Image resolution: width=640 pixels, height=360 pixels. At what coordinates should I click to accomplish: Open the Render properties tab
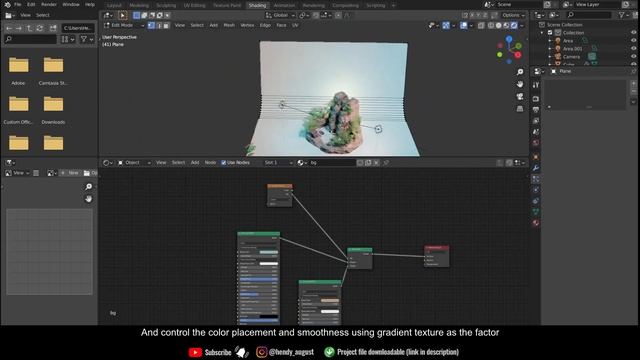tap(536, 99)
